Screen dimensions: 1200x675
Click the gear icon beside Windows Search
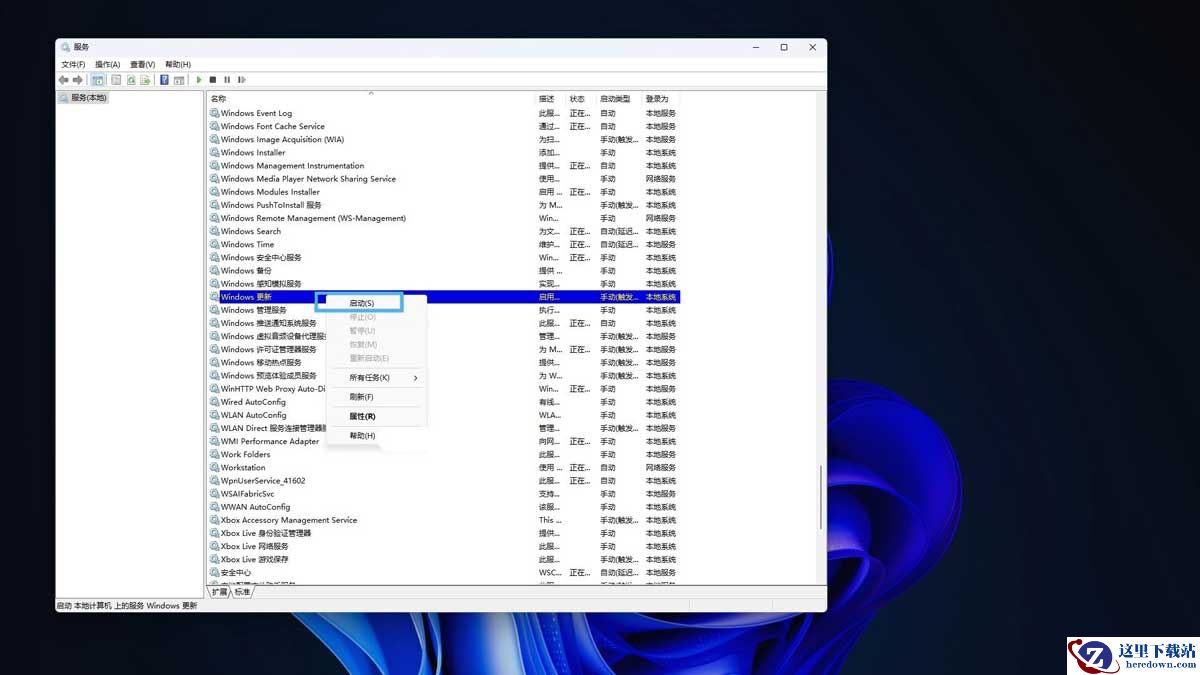click(214, 231)
